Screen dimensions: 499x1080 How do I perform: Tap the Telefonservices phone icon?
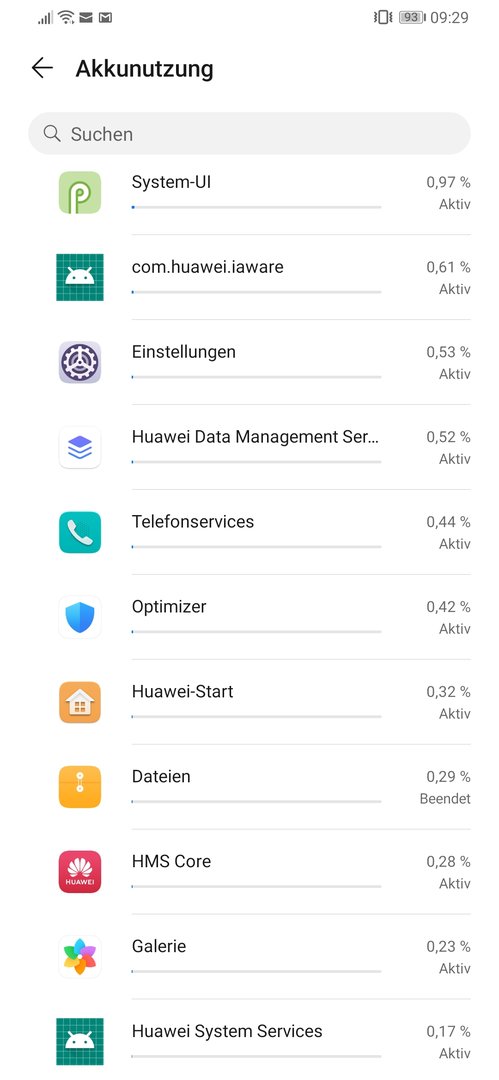[80, 532]
